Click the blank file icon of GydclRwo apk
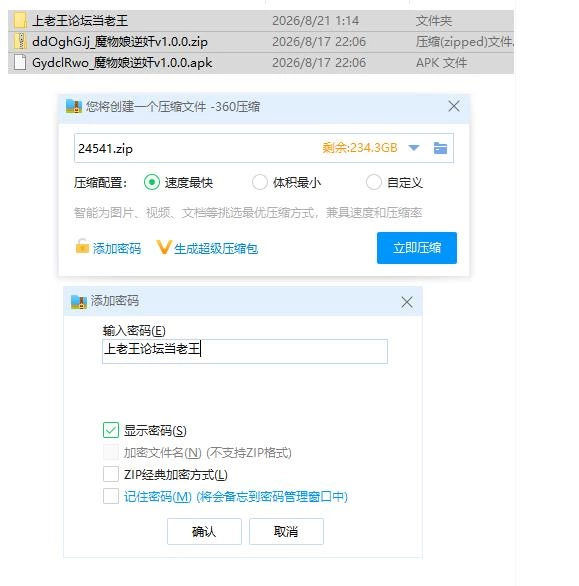Image resolution: width=579 pixels, height=586 pixels. click(20, 62)
